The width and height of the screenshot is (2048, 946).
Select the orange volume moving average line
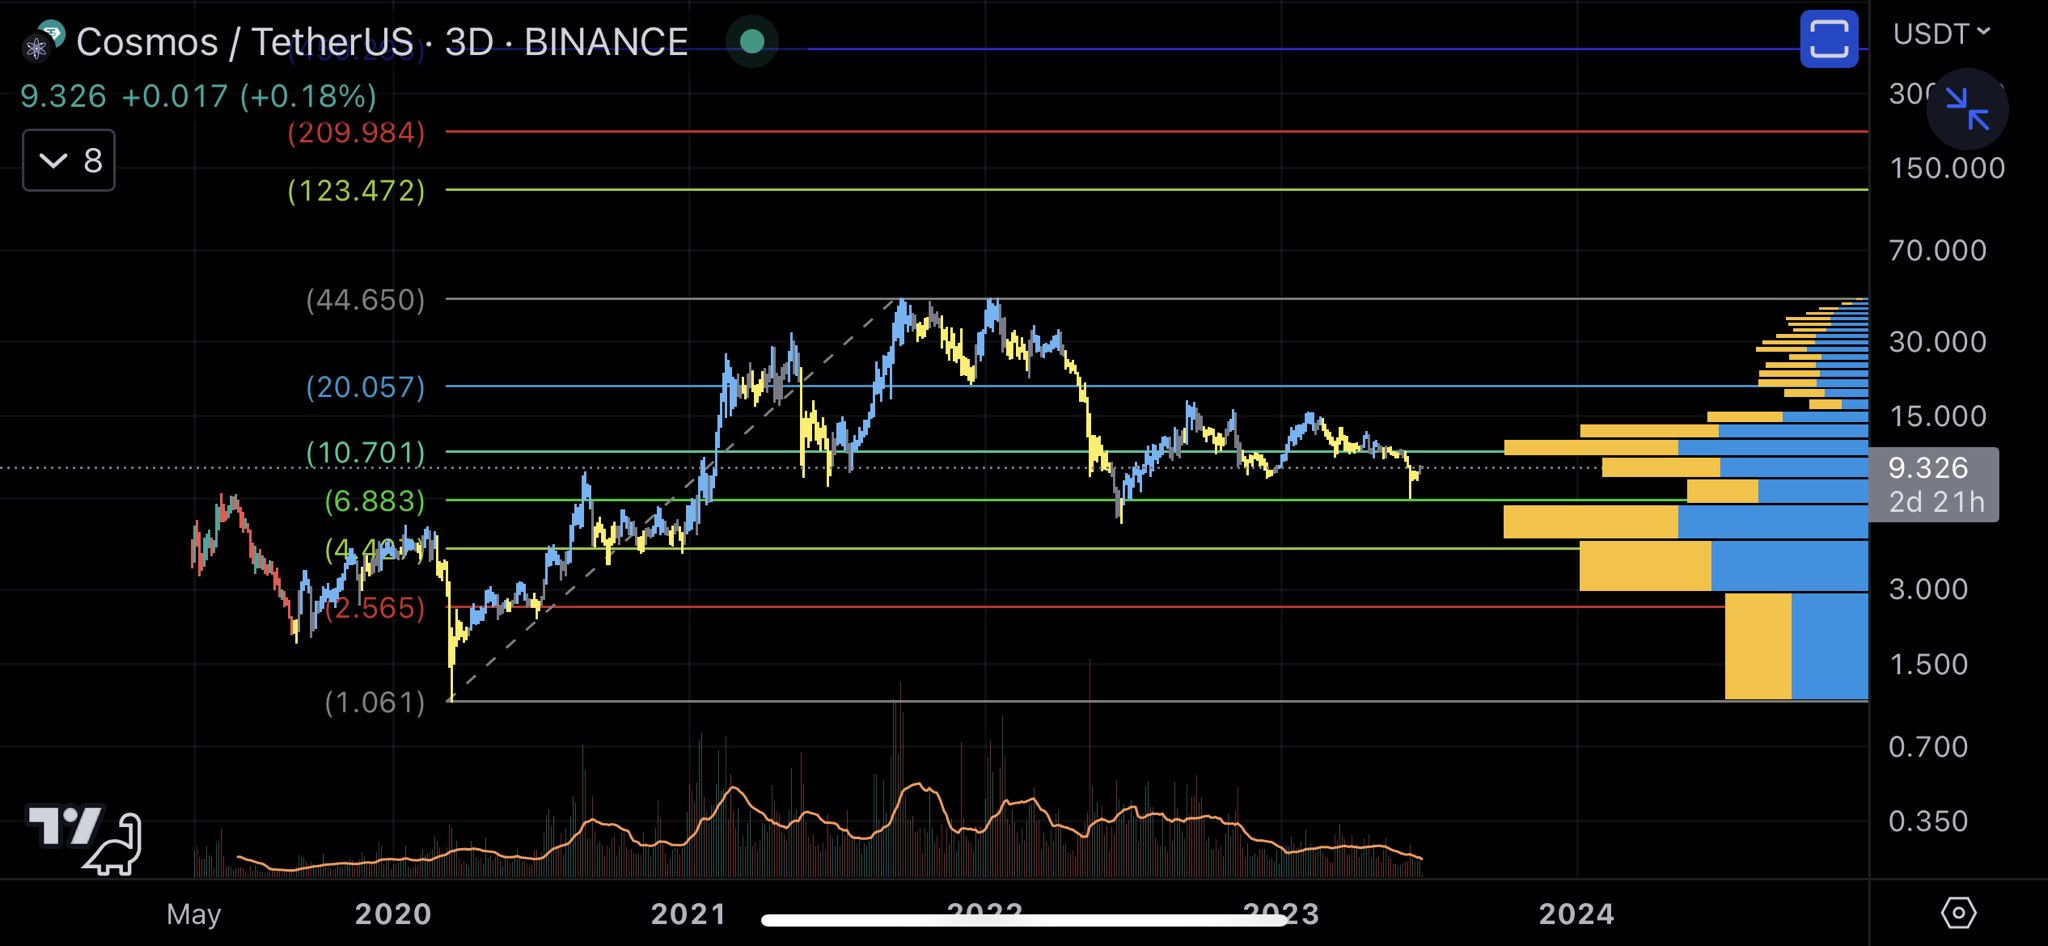click(x=830, y=829)
